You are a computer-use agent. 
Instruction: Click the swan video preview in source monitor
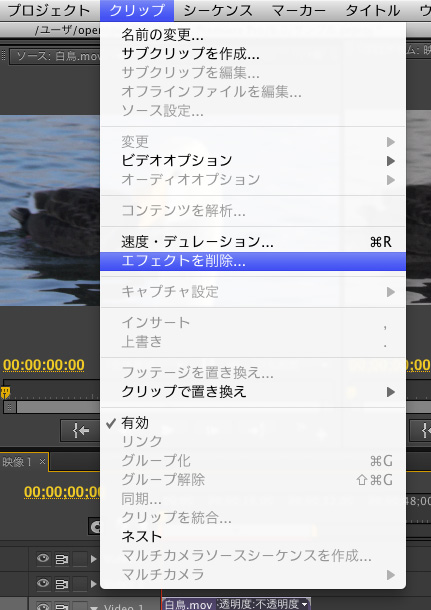pyautogui.click(x=50, y=210)
